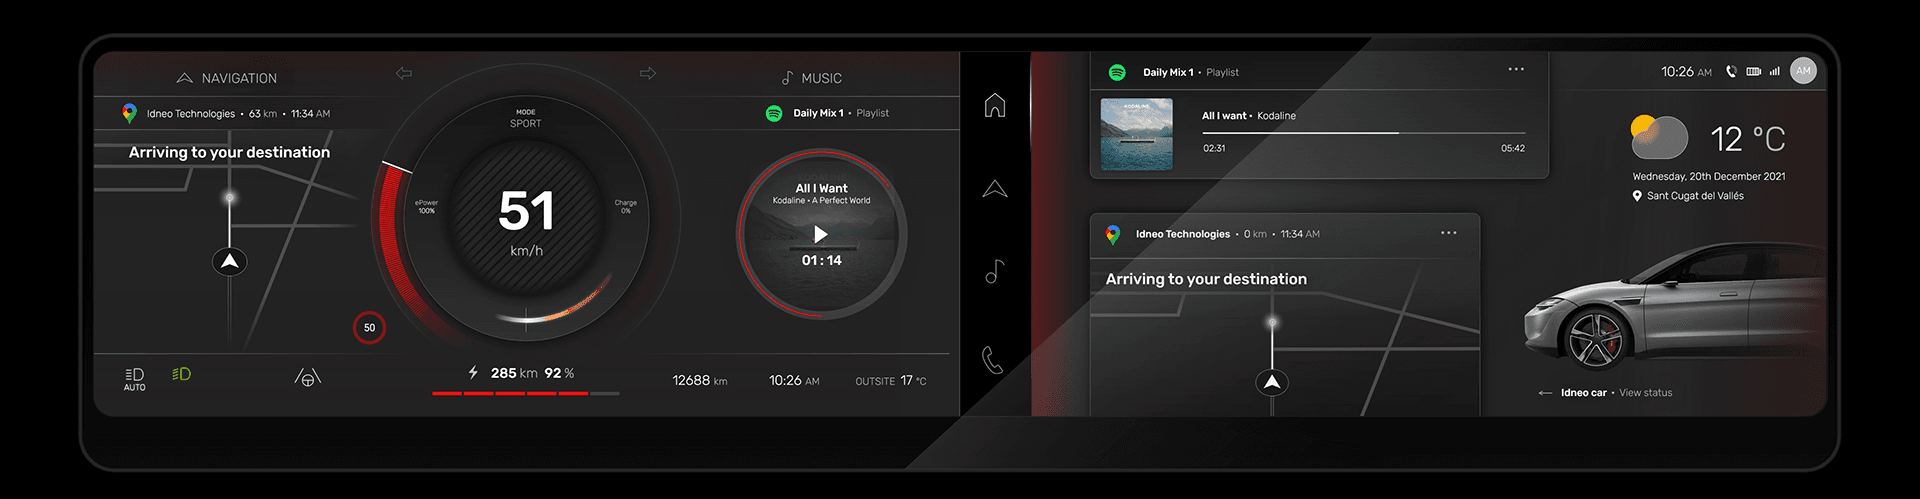Viewport: 1920px width, 499px height.
Task: Open Idneo Technologies card options menu
Action: 1449,233
